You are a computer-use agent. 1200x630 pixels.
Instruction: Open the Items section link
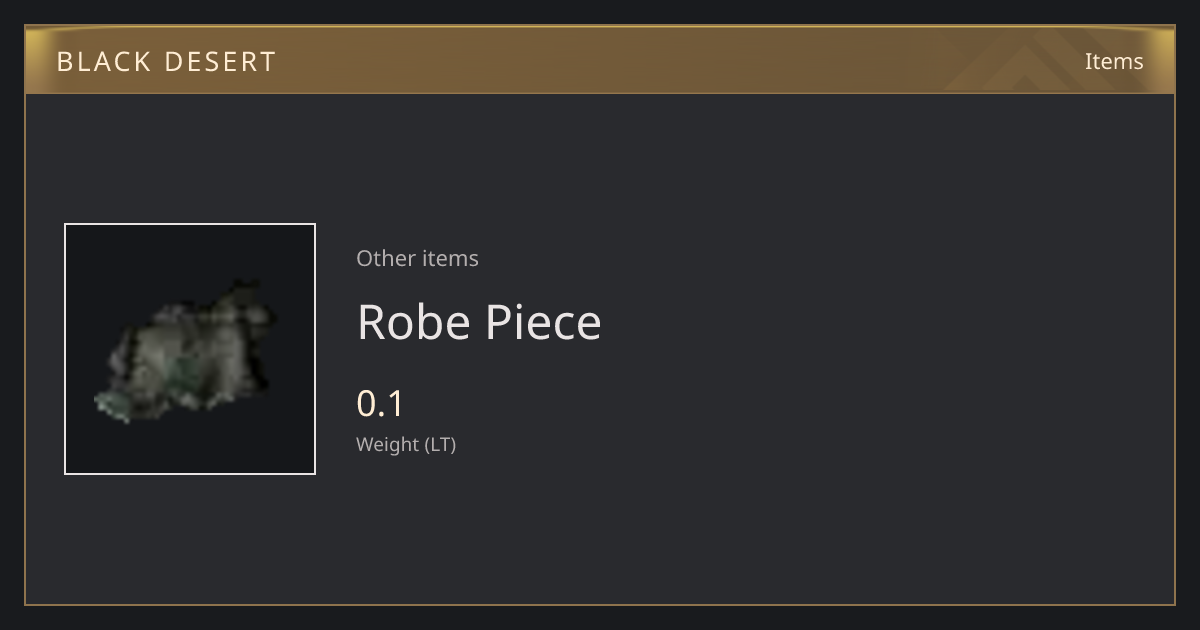(1114, 61)
